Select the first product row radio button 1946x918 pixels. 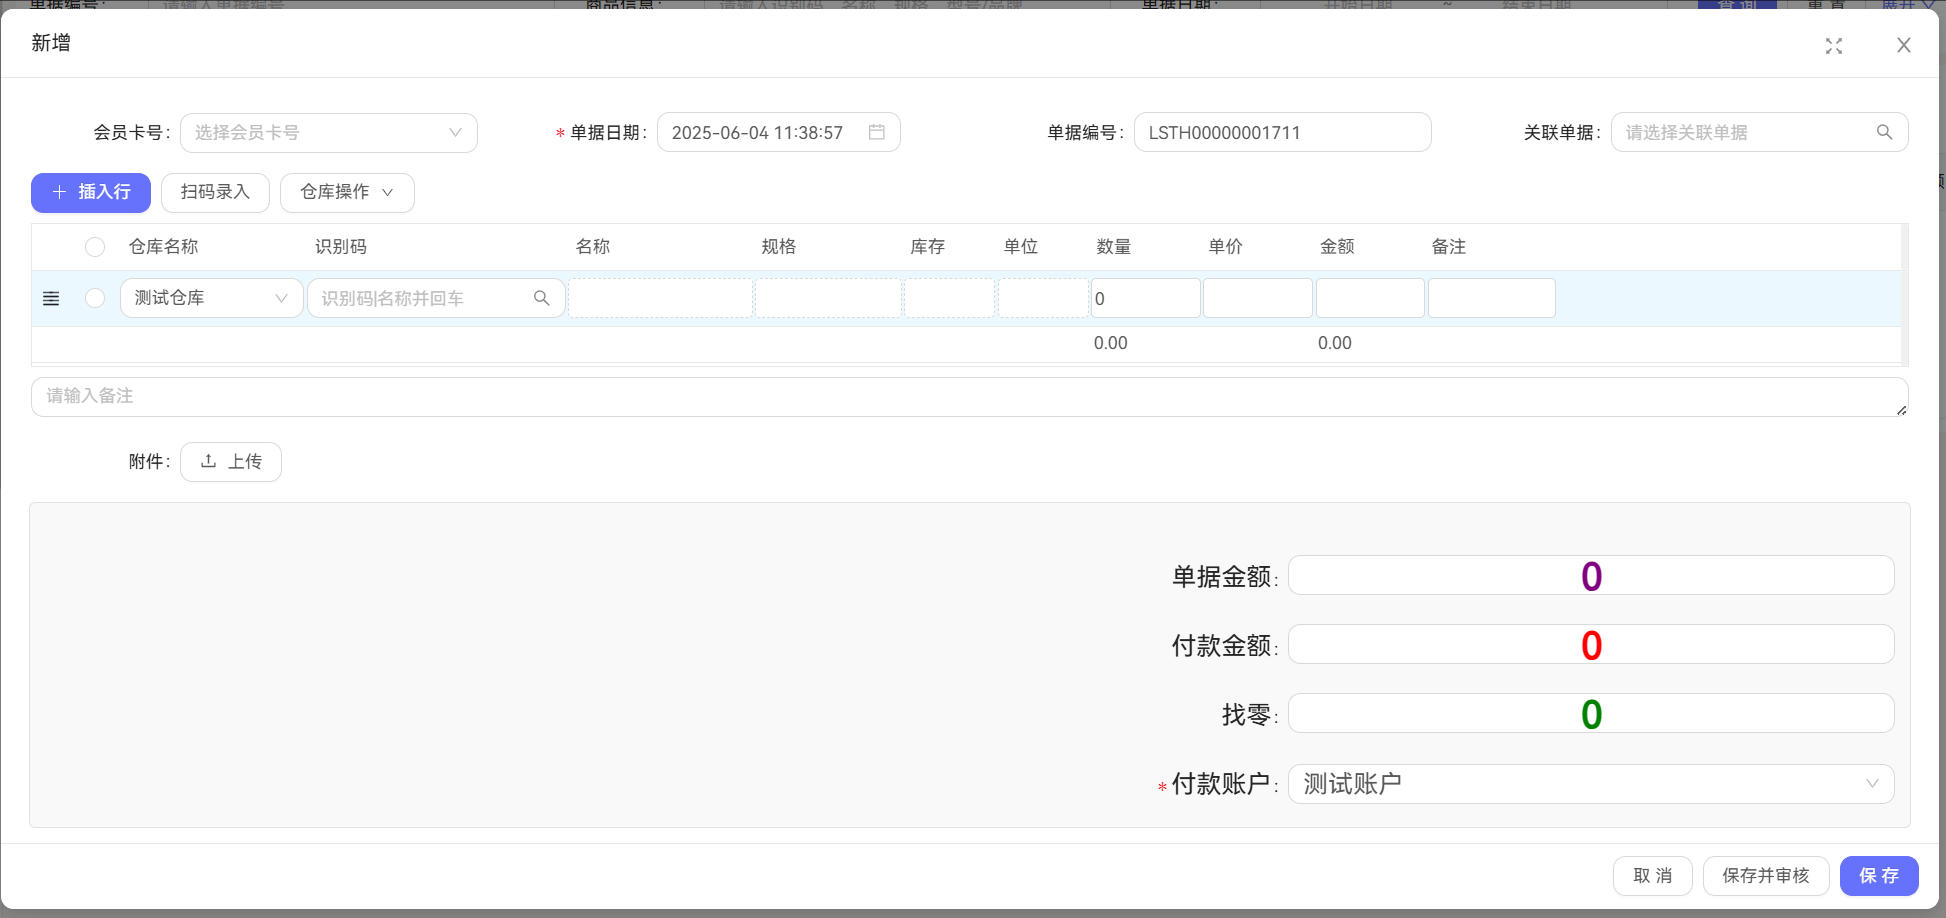coord(95,298)
